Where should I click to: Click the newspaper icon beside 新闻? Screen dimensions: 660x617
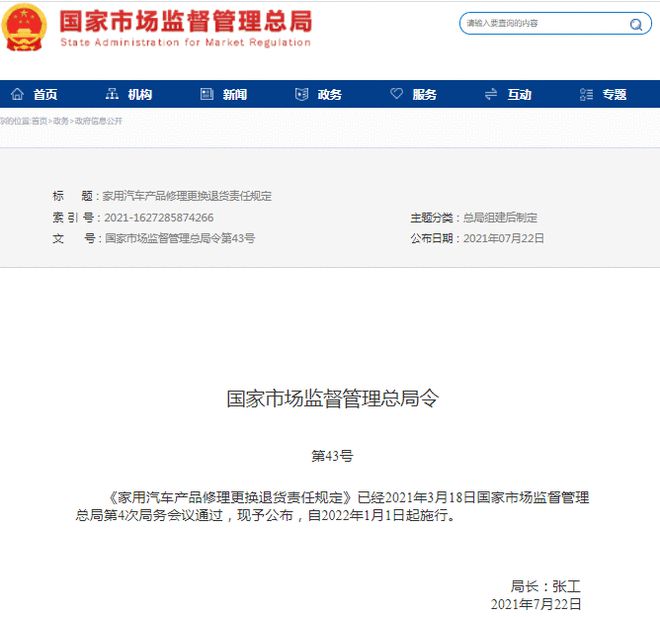tap(207, 93)
